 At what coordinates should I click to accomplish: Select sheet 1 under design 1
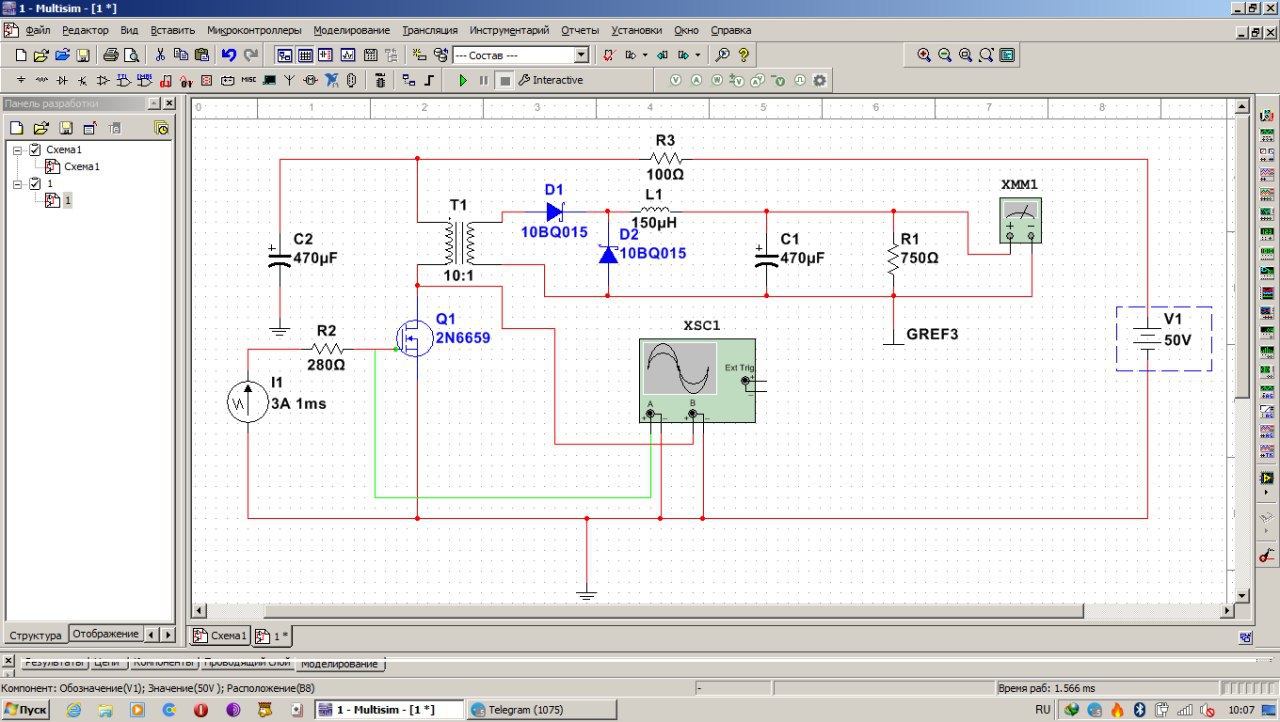click(x=68, y=201)
